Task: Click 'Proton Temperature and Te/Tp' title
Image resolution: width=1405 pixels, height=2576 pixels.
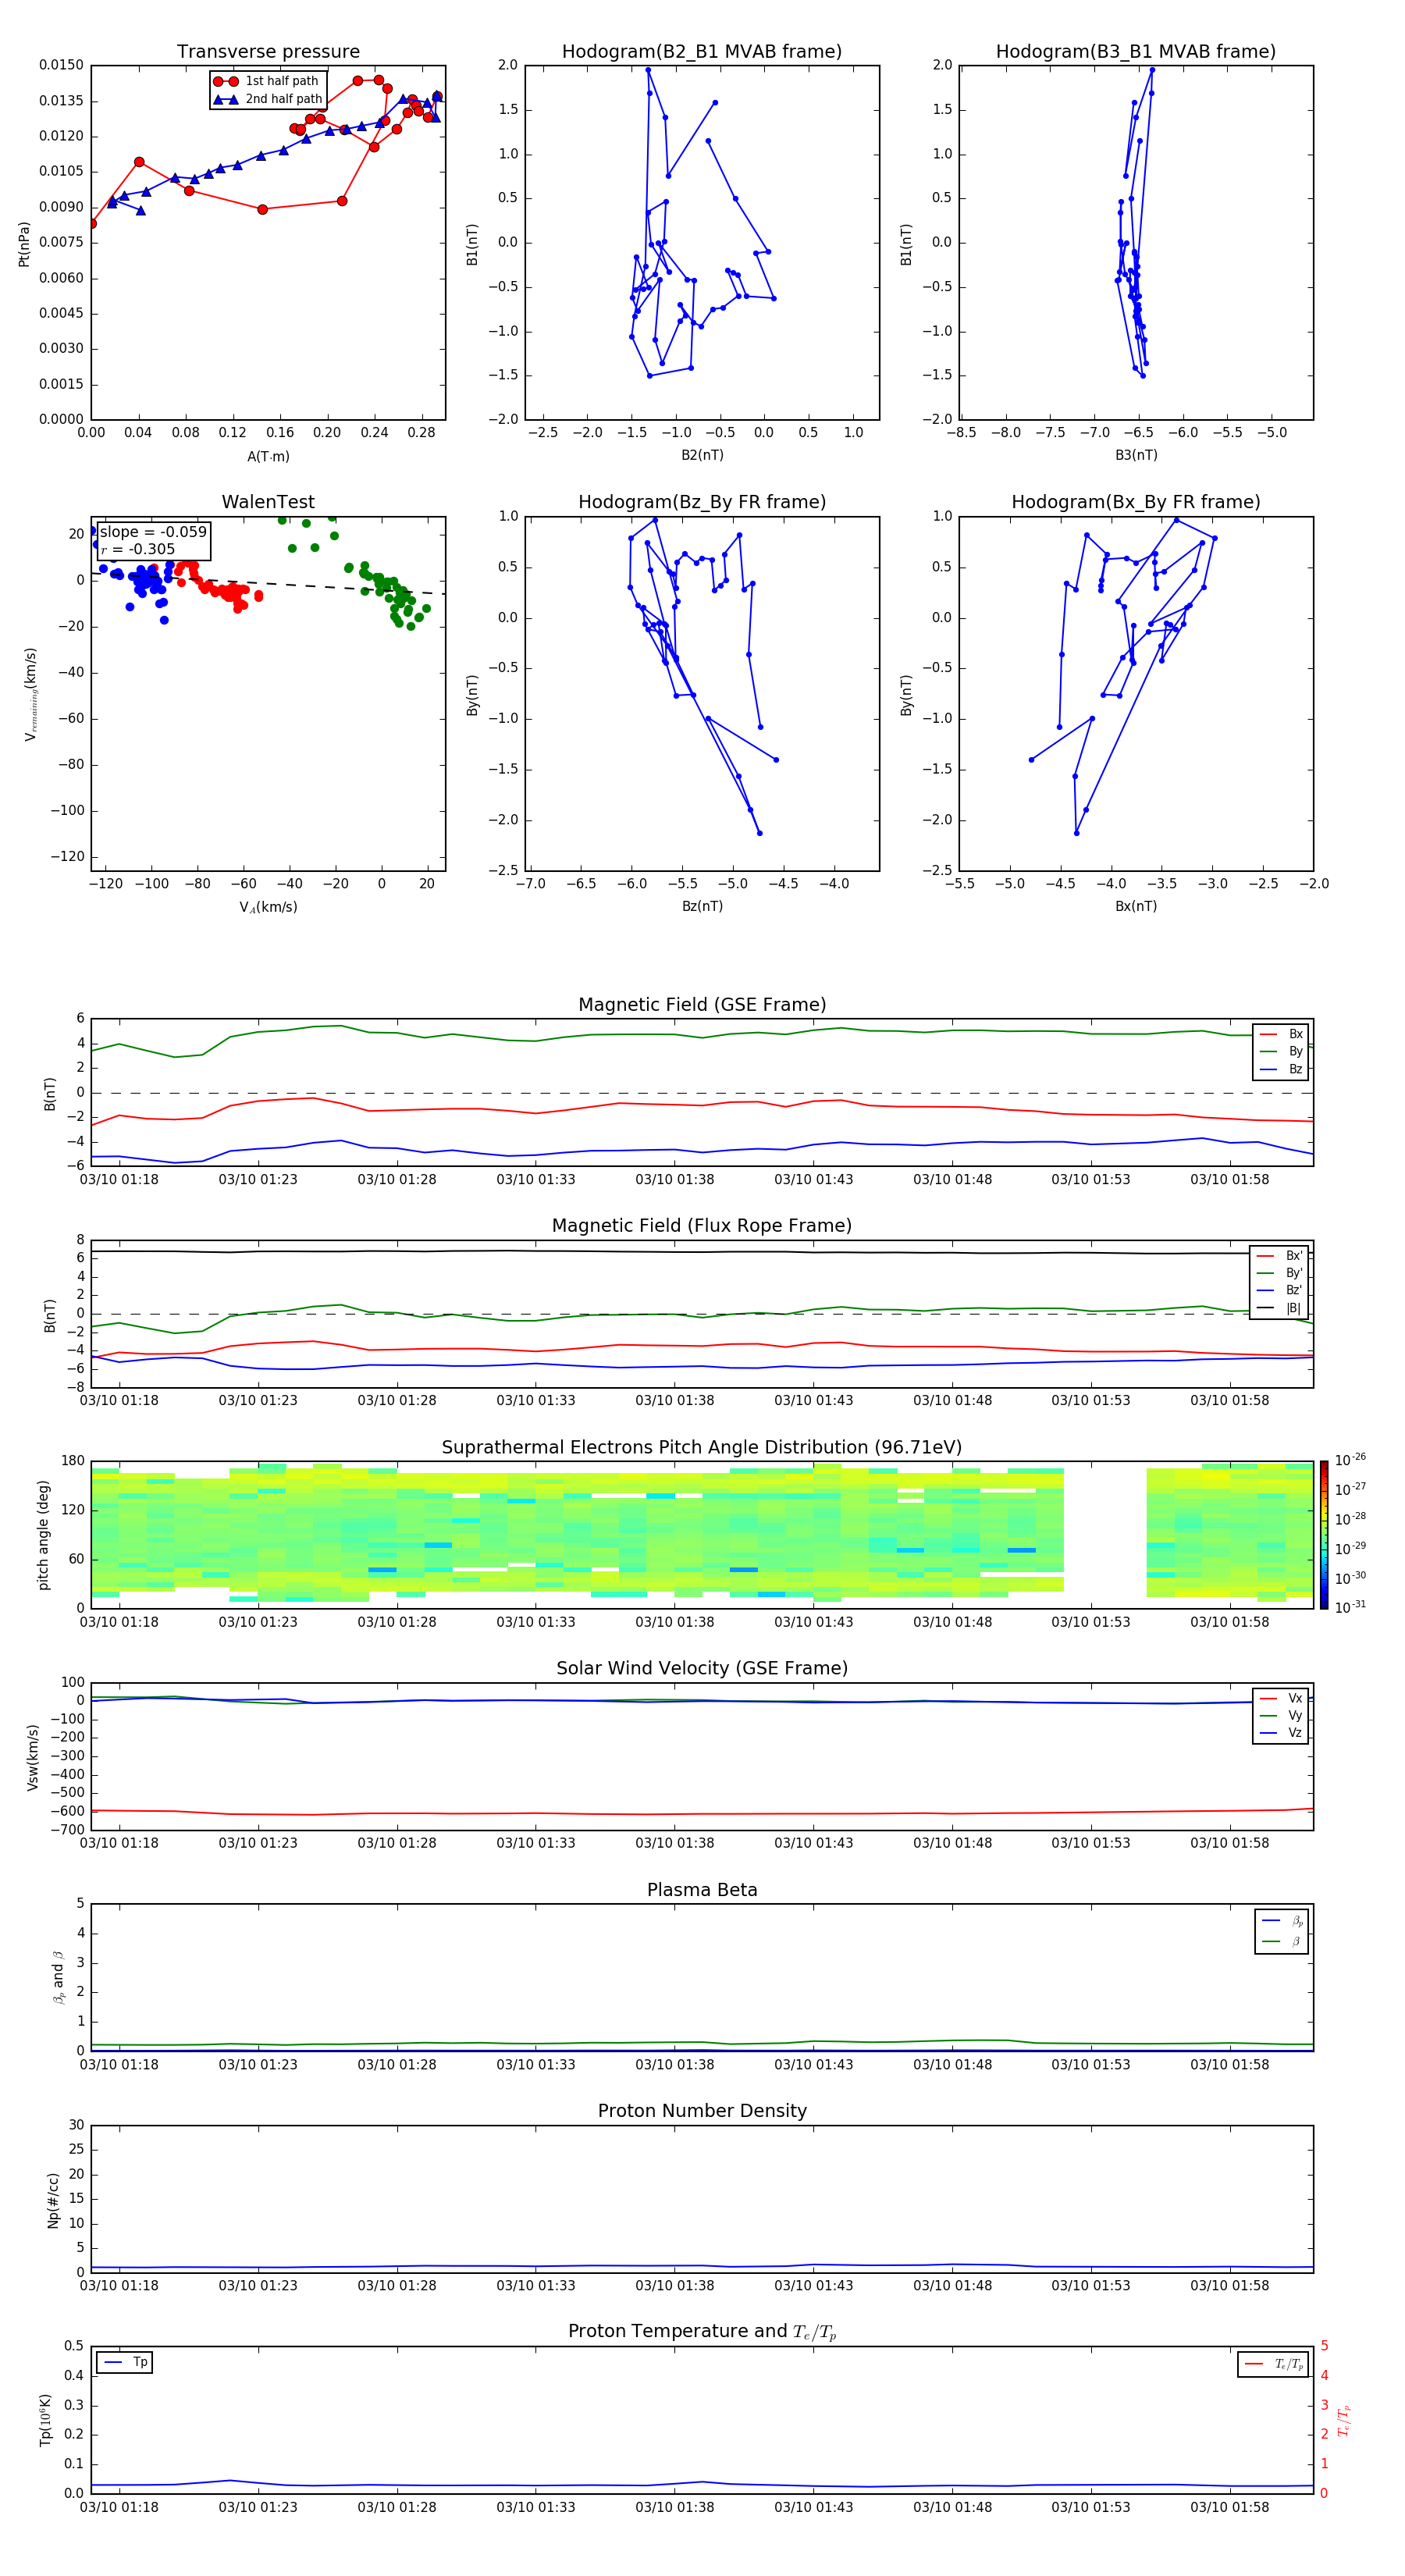Action: [702, 2332]
